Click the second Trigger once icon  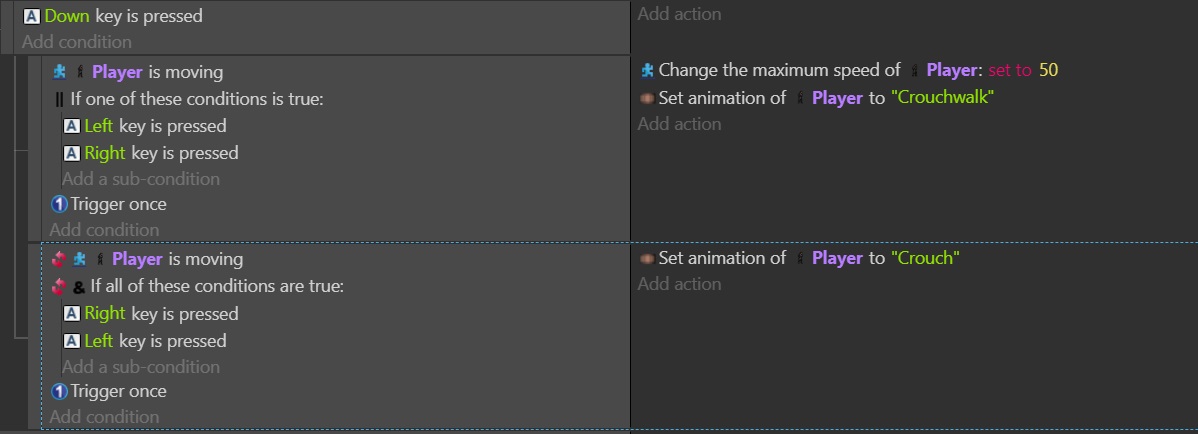(60, 391)
